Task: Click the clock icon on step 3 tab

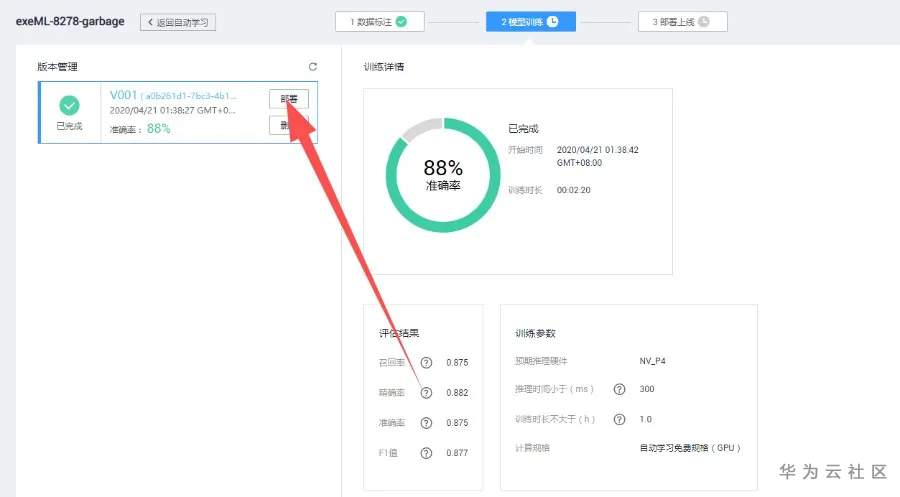Action: click(704, 22)
